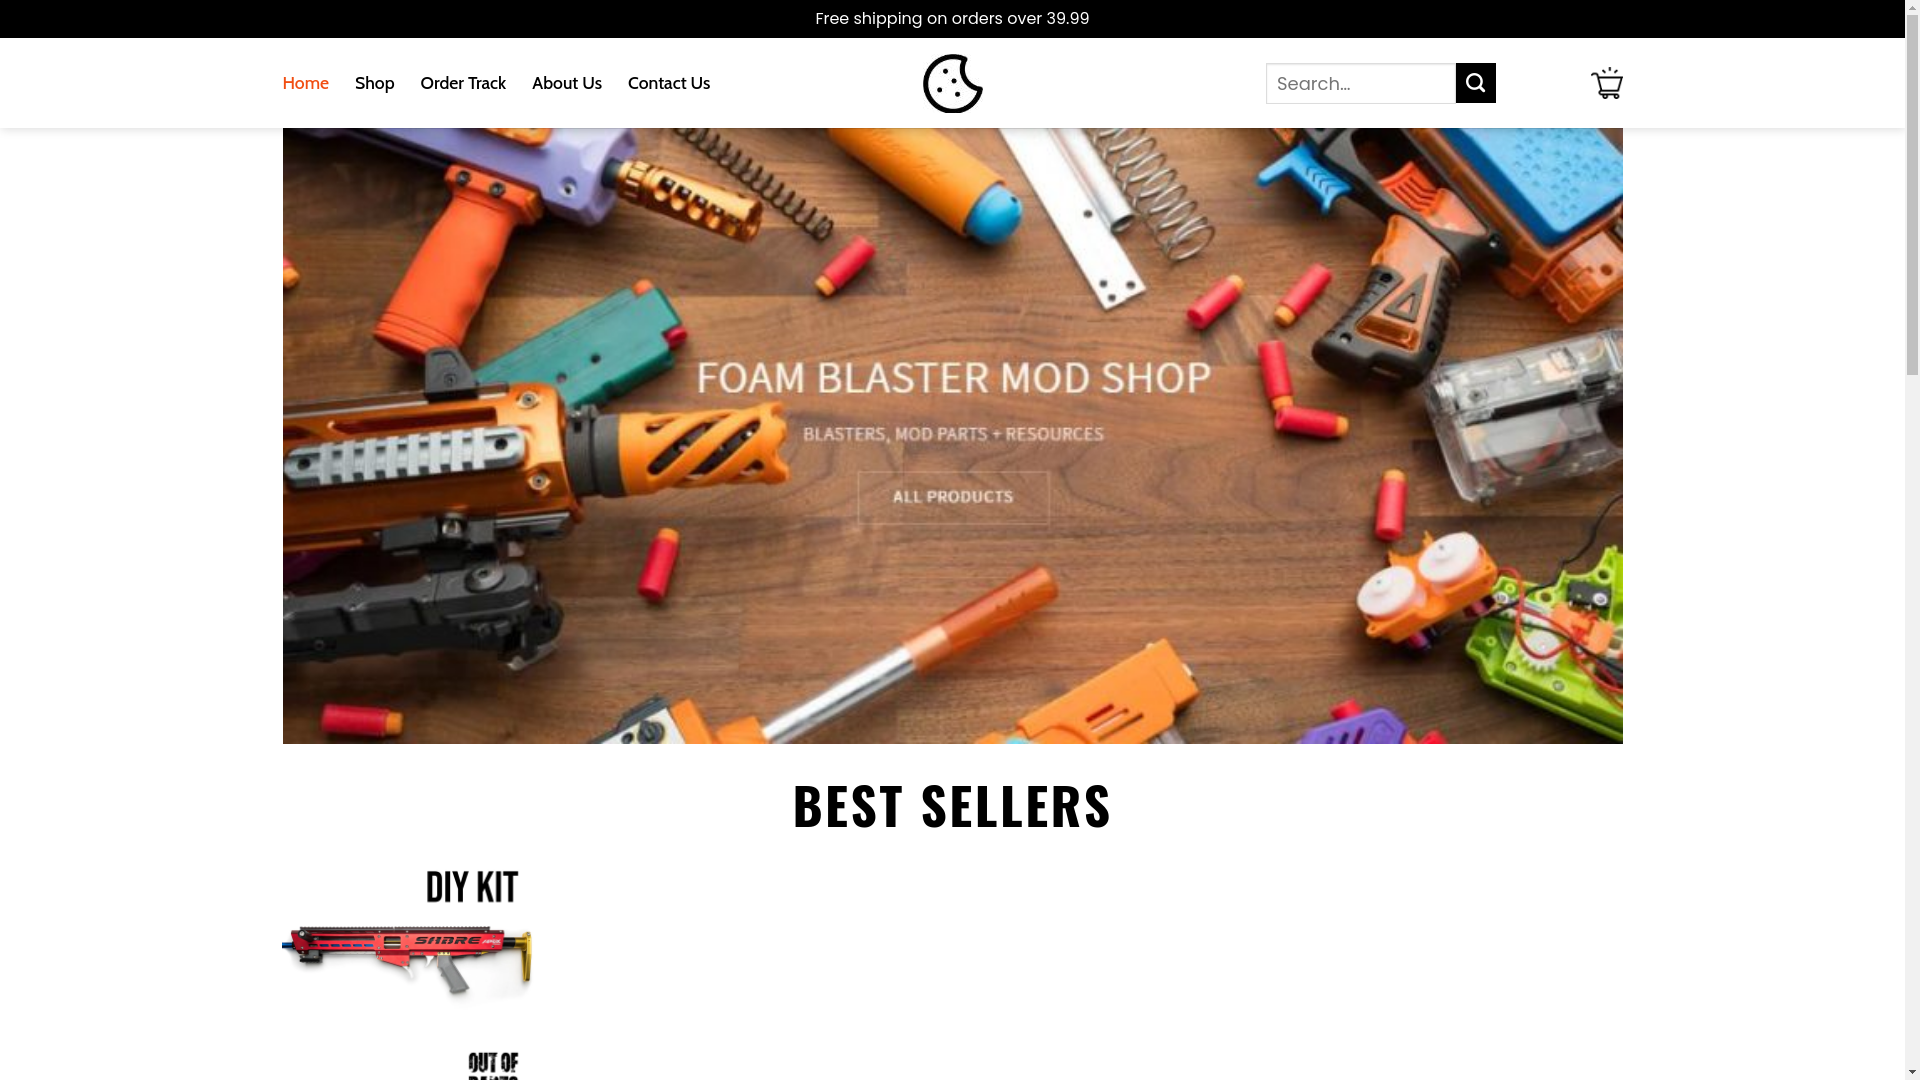Focus the Search input field

tap(1361, 83)
